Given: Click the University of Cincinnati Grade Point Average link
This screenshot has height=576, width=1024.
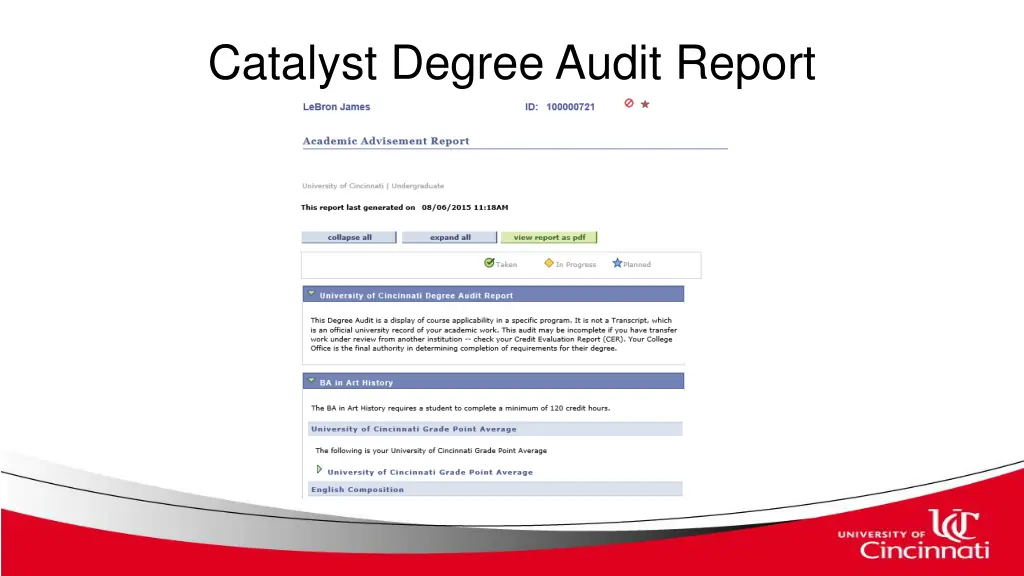Looking at the screenshot, I should click(x=430, y=472).
